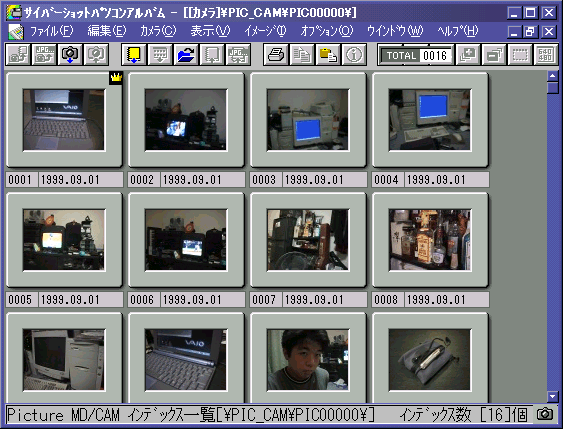
Task: Open the blue folder icon in toolbar
Action: point(186,55)
